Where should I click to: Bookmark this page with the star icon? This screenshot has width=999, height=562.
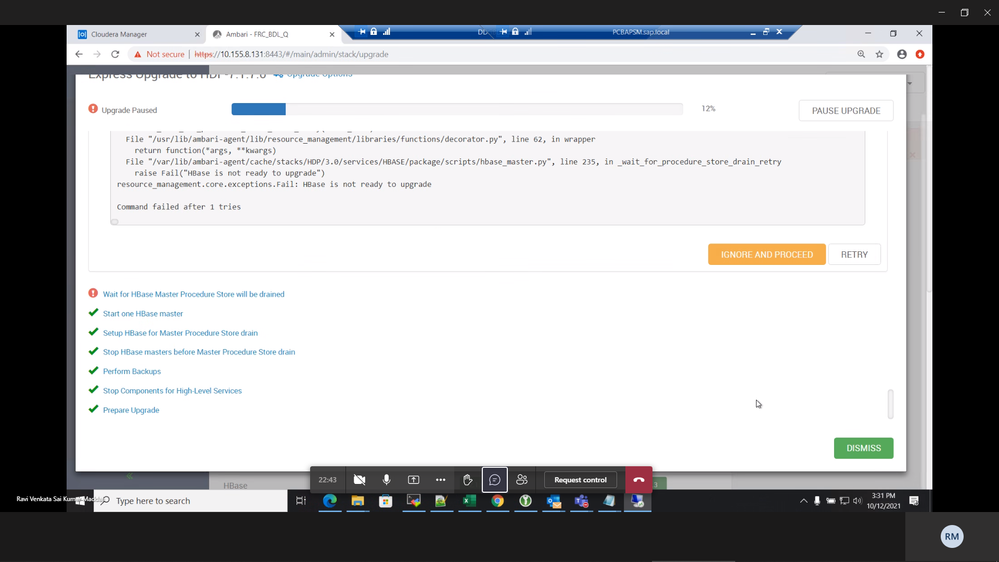(x=879, y=54)
